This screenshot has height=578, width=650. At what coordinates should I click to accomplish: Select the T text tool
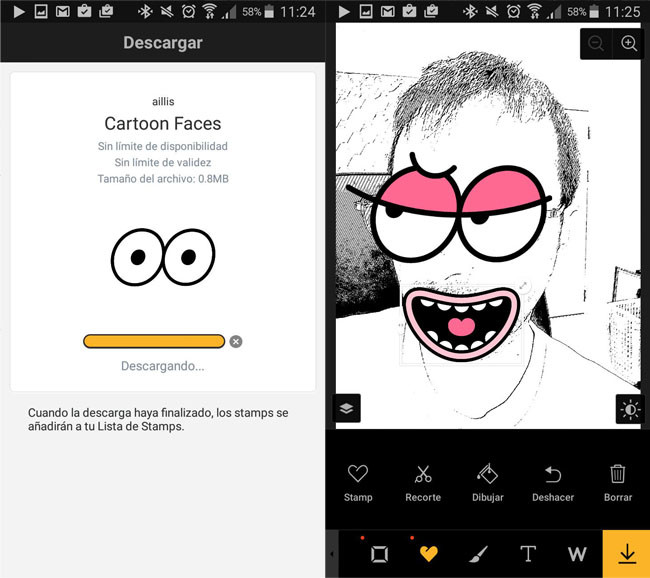point(528,554)
